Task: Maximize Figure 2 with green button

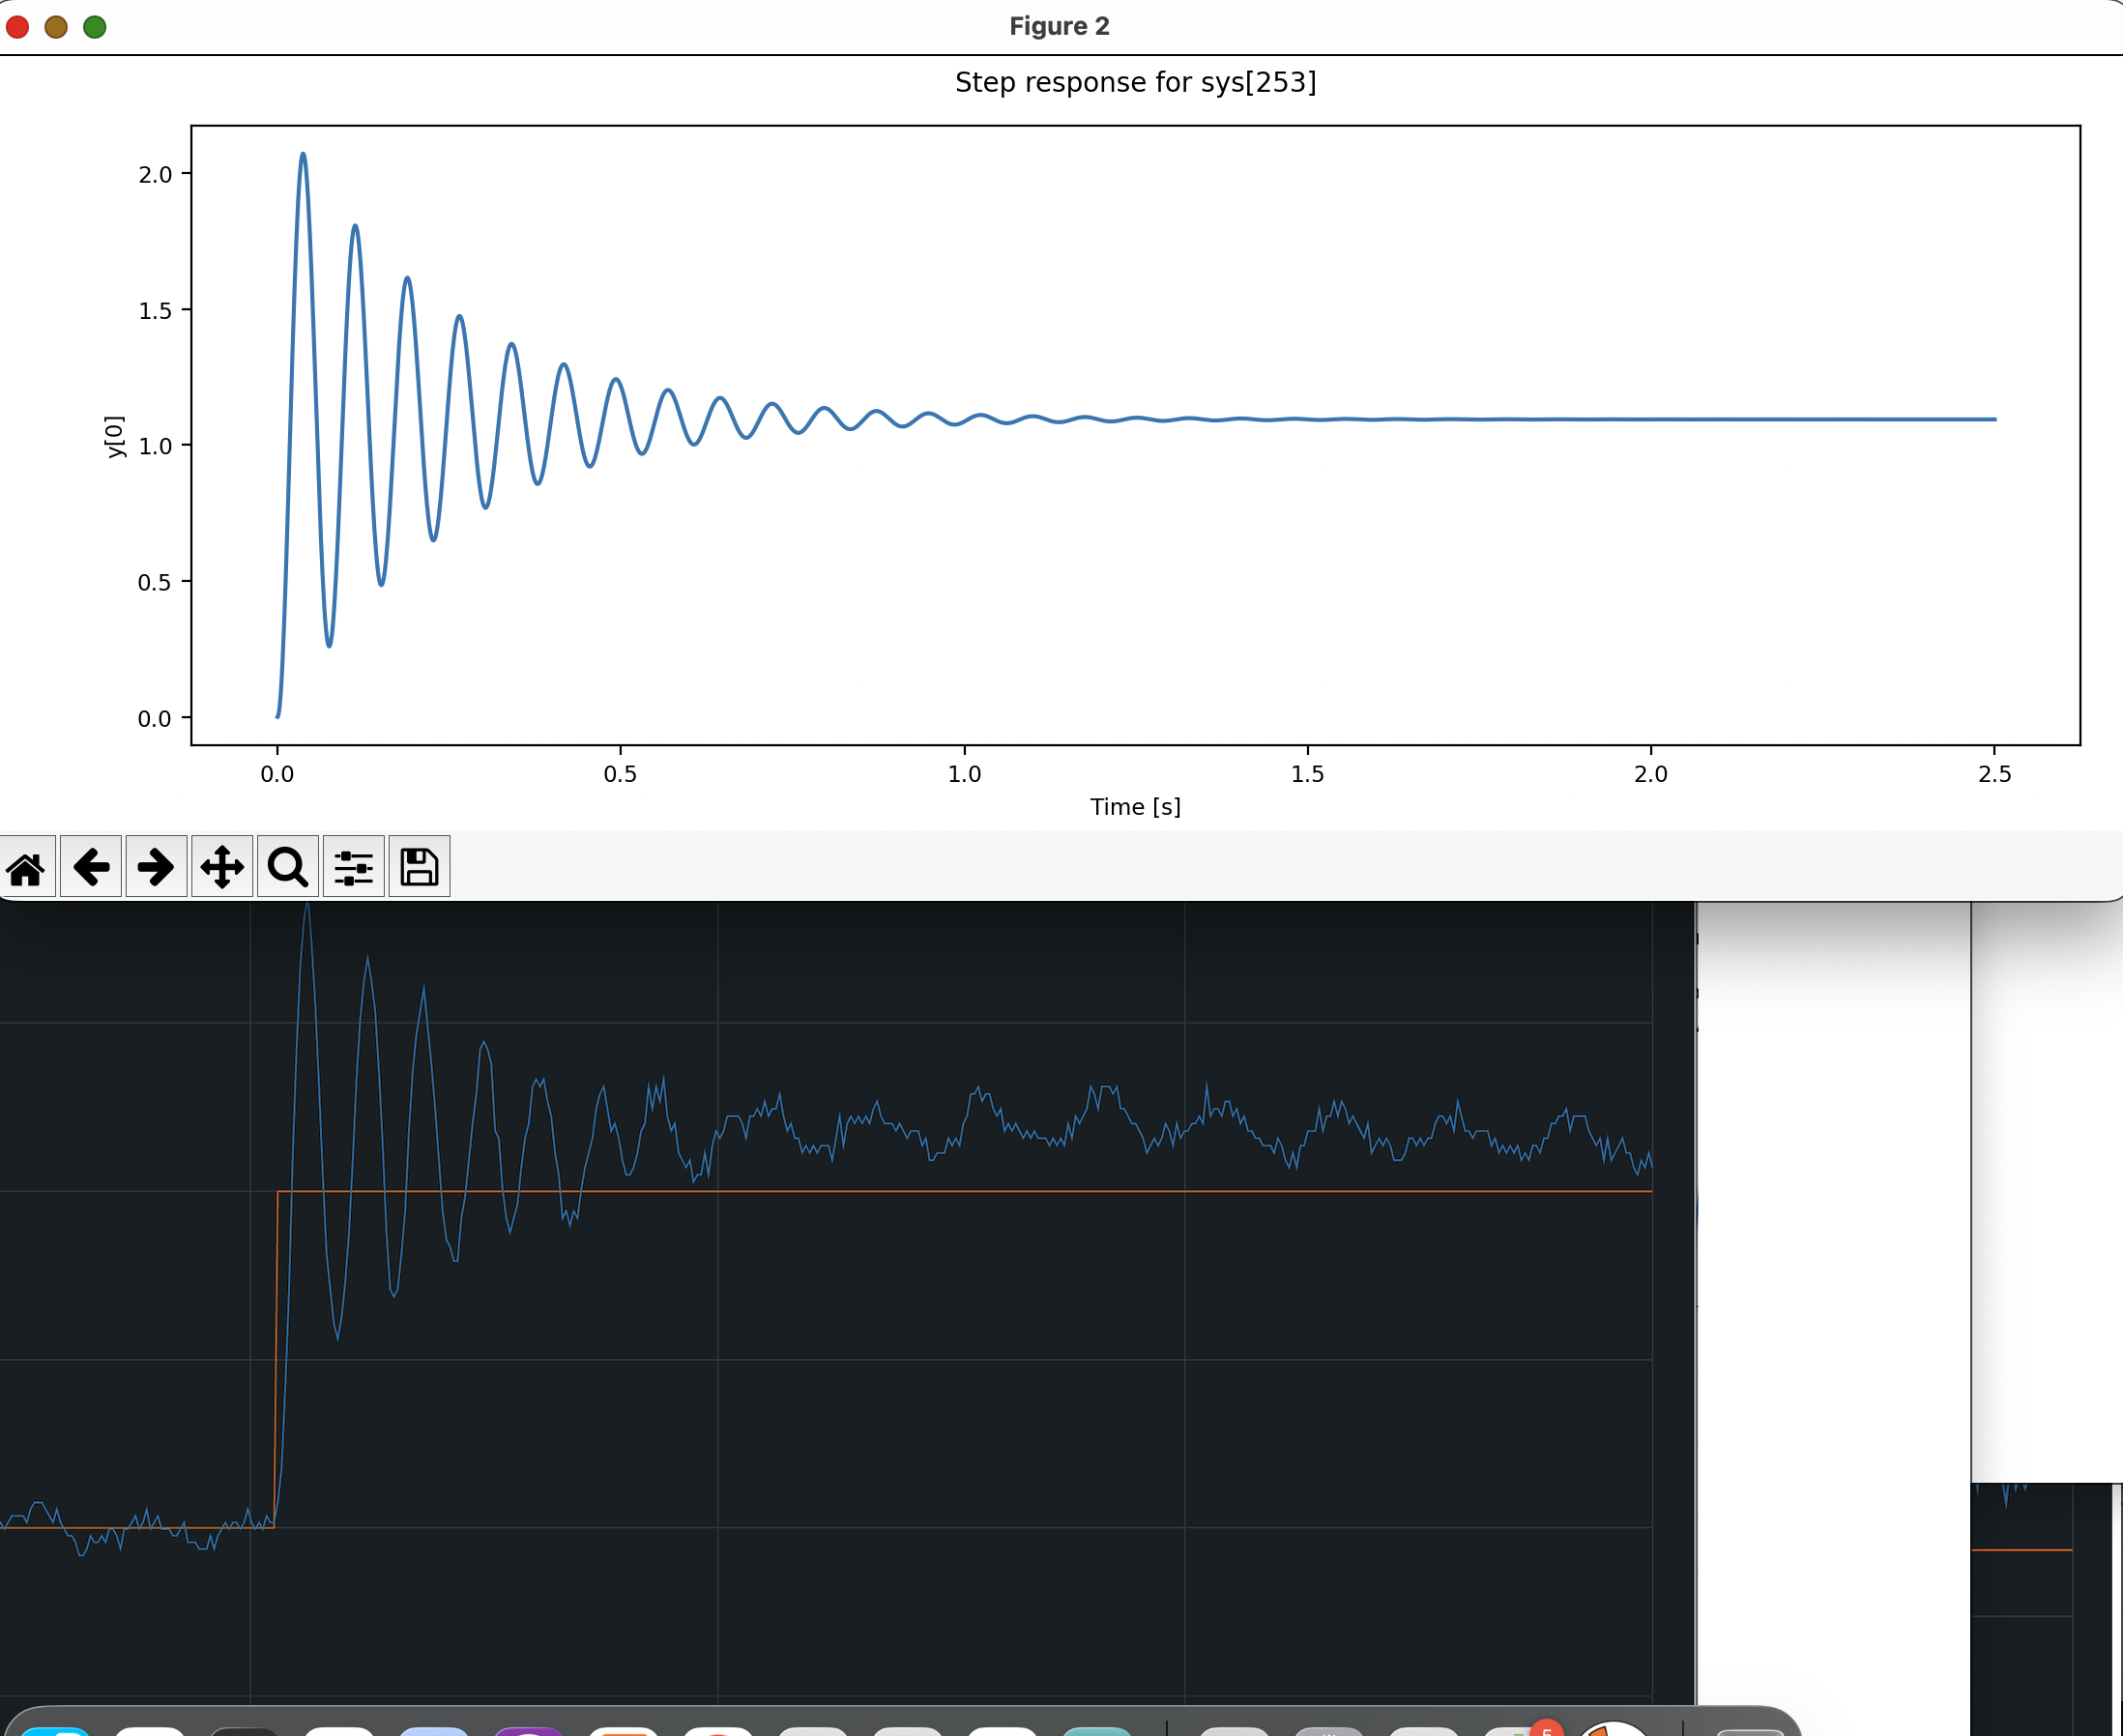Action: pyautogui.click(x=95, y=27)
